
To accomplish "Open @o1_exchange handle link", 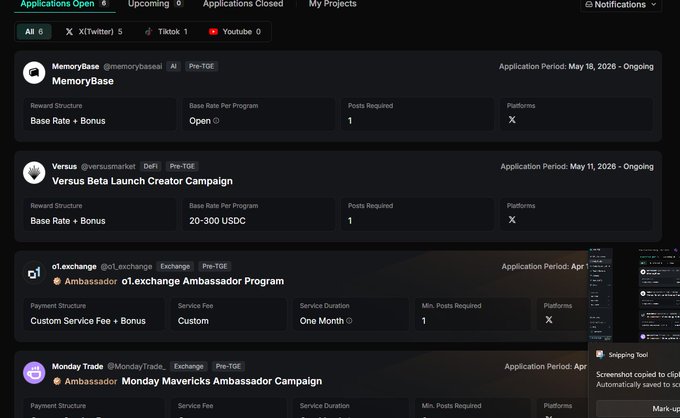I will [x=126, y=267].
